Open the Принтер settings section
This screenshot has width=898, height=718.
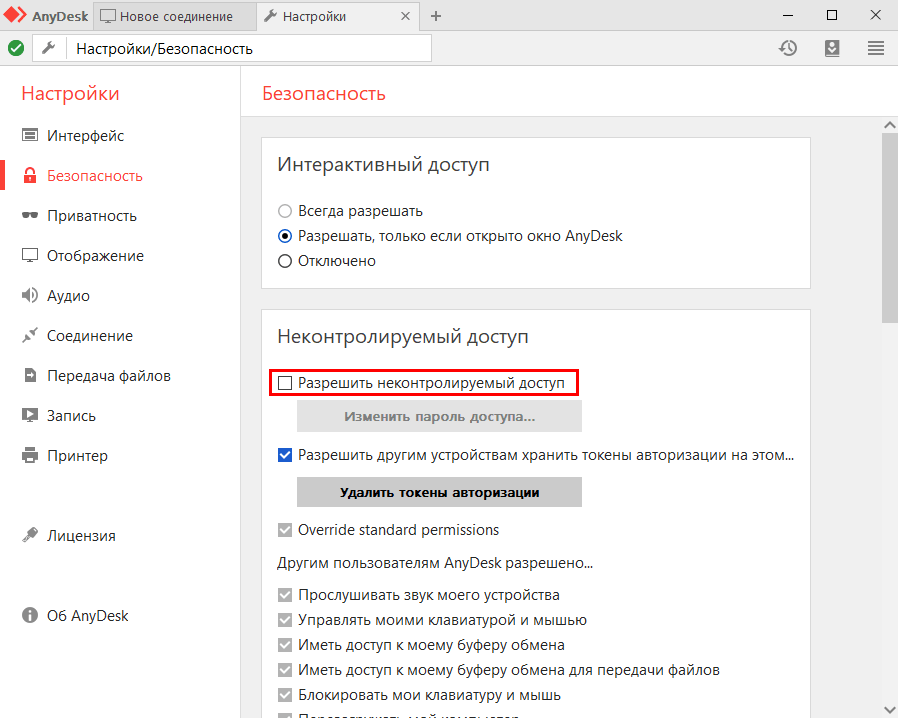pos(77,455)
